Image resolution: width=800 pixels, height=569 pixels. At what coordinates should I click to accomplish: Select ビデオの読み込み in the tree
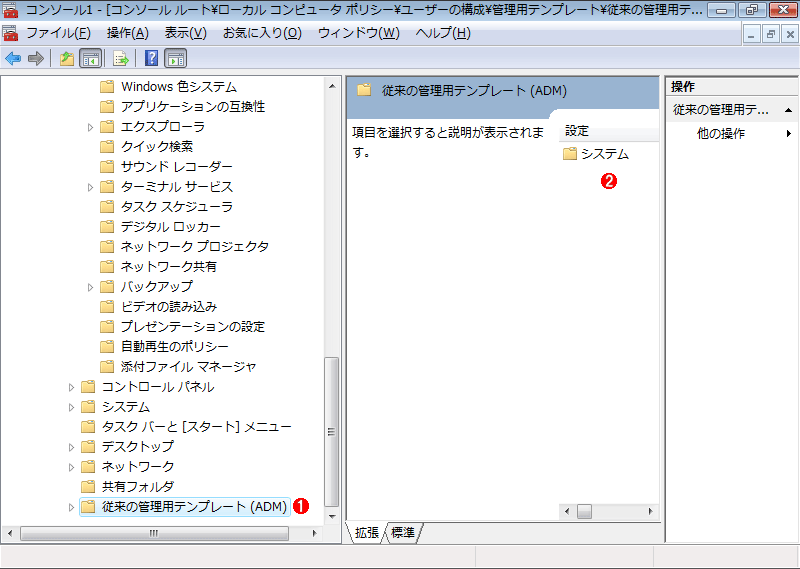coord(169,307)
